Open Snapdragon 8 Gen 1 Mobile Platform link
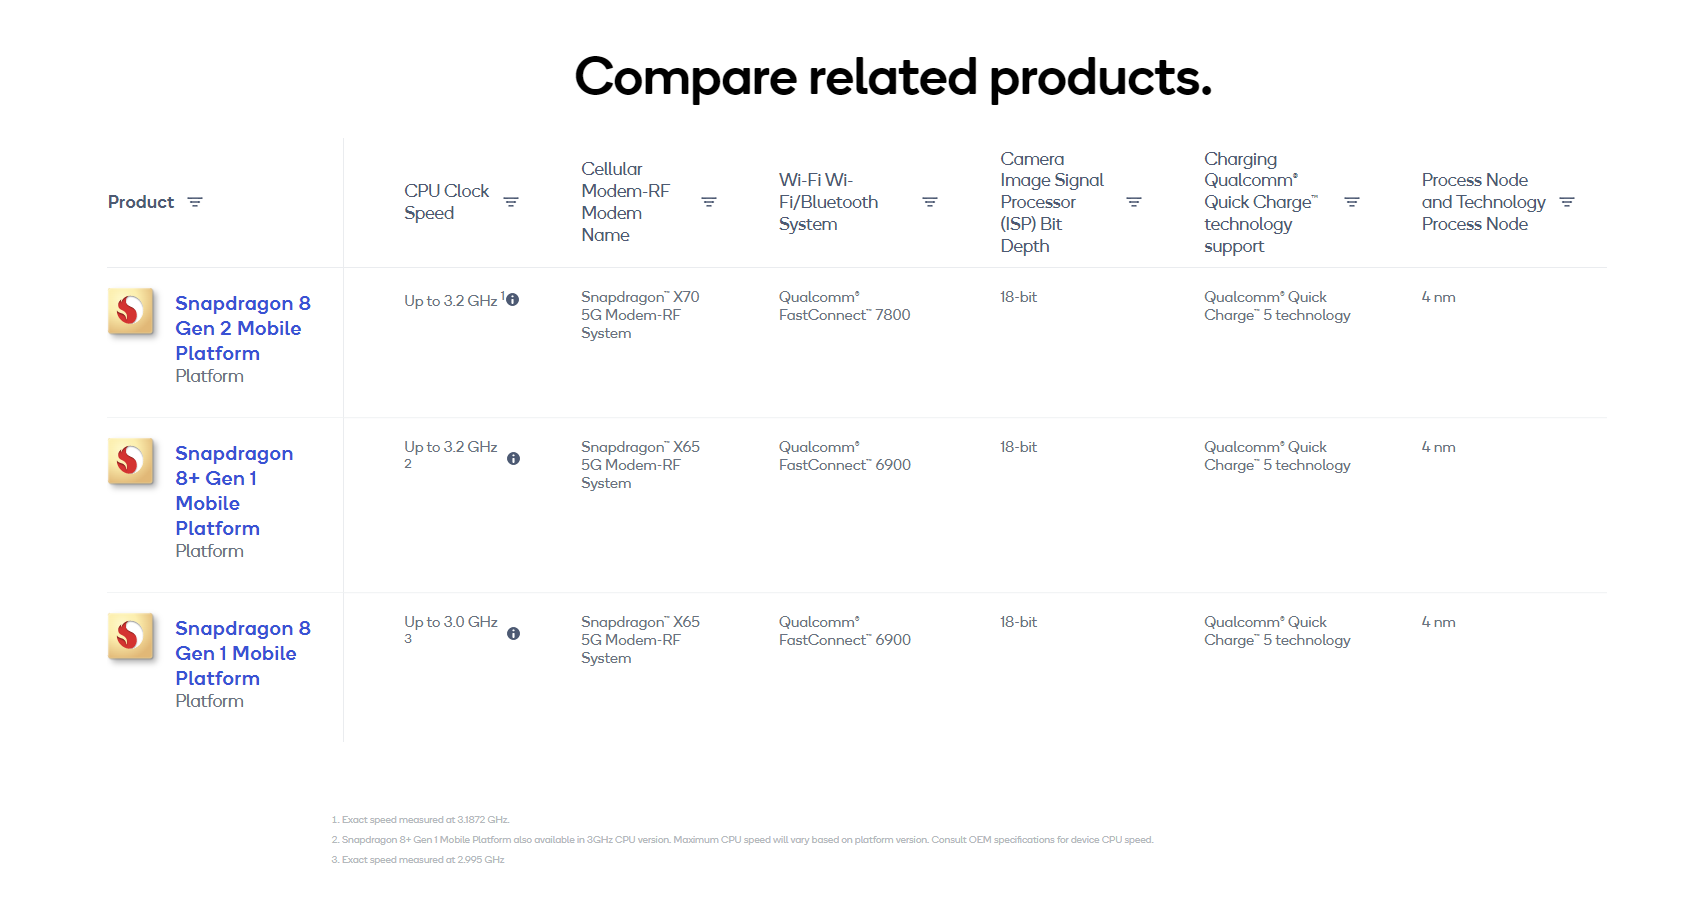Viewport: 1683px width, 910px height. pyautogui.click(x=242, y=653)
